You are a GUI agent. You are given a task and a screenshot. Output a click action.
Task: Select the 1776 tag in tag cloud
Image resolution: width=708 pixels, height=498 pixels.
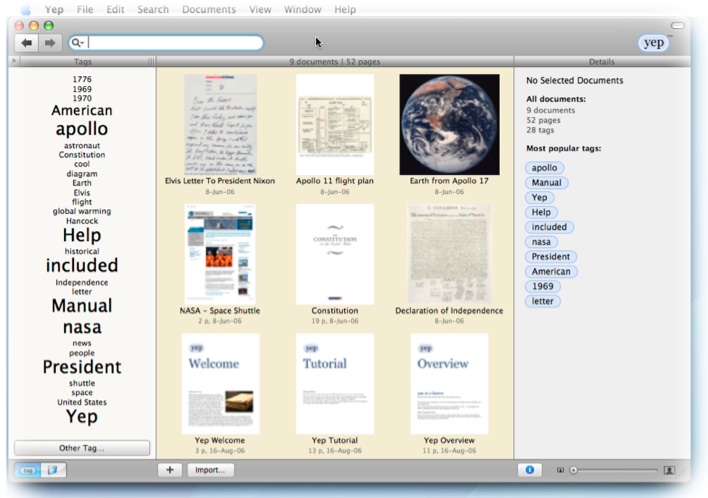pyautogui.click(x=82, y=79)
